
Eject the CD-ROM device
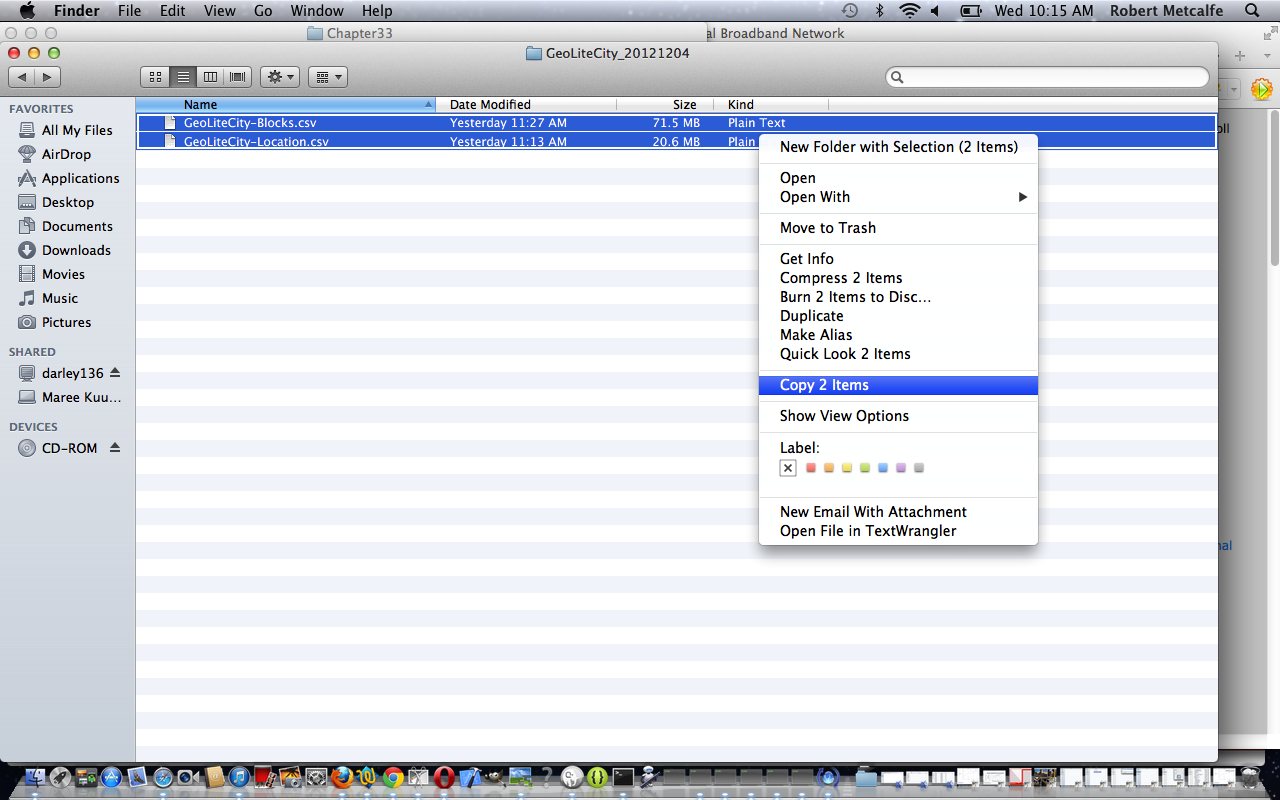pyautogui.click(x=115, y=448)
